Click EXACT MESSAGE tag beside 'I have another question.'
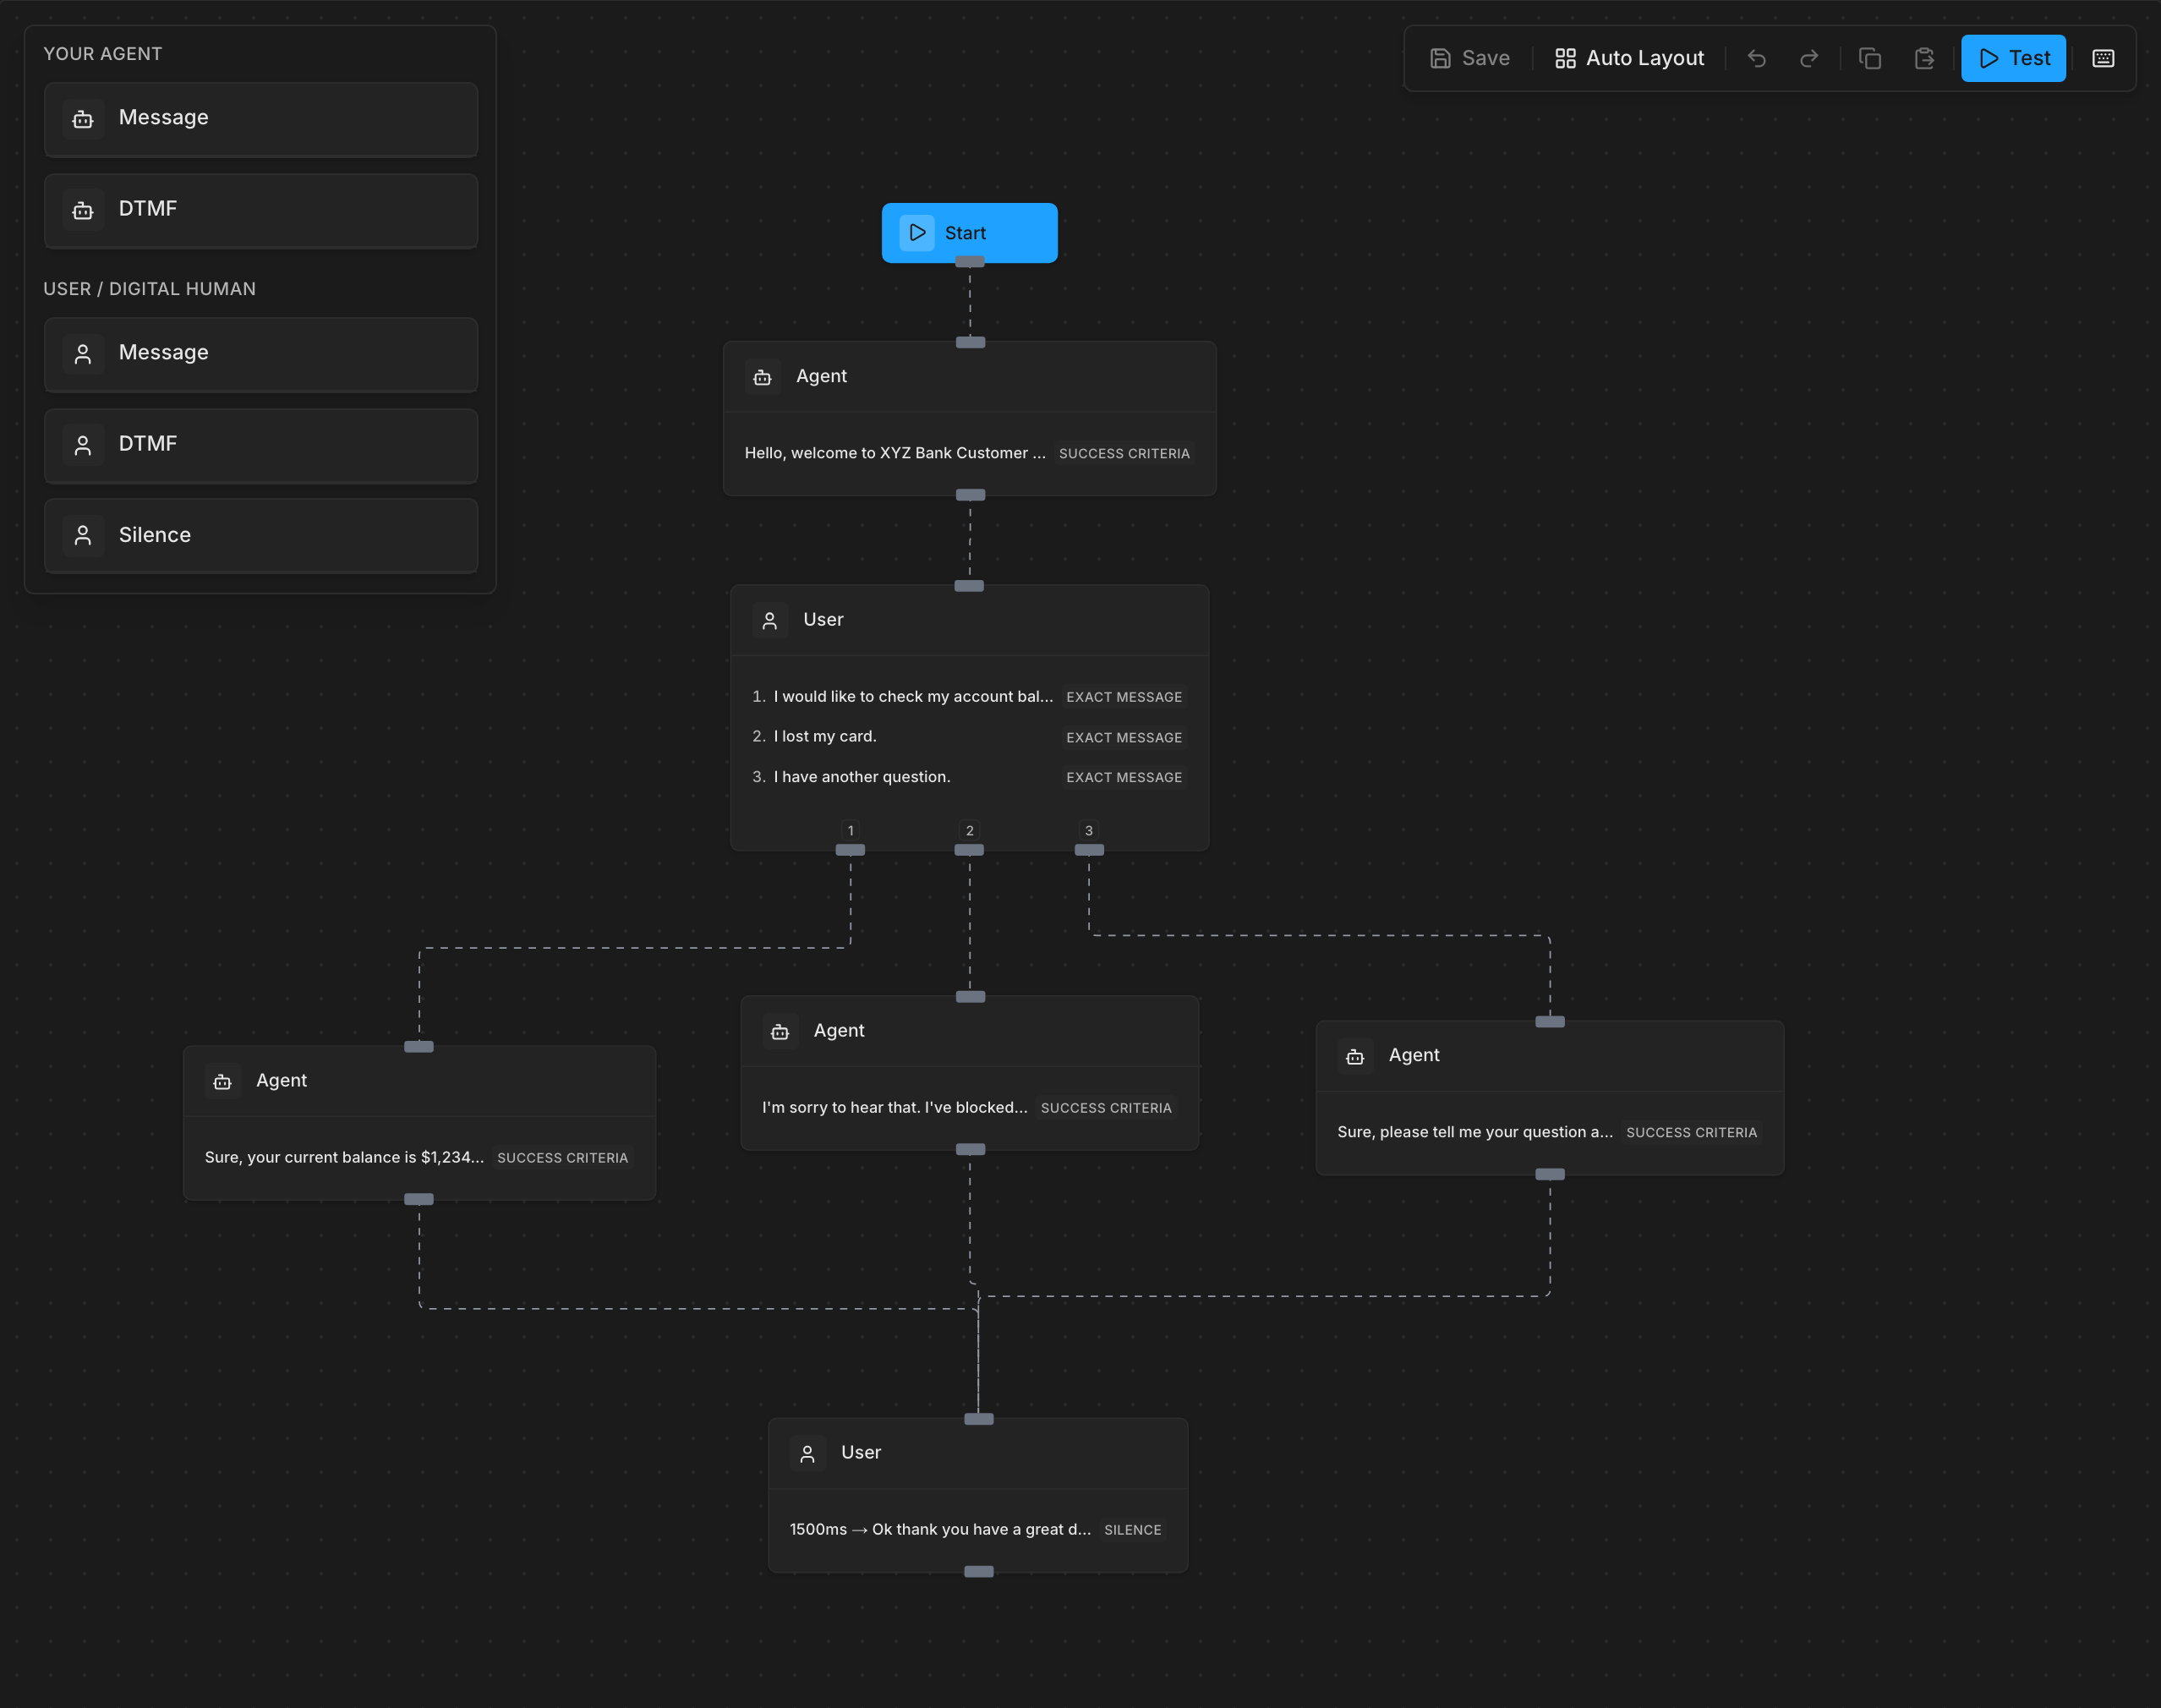The height and width of the screenshot is (1708, 2161). click(1124, 777)
